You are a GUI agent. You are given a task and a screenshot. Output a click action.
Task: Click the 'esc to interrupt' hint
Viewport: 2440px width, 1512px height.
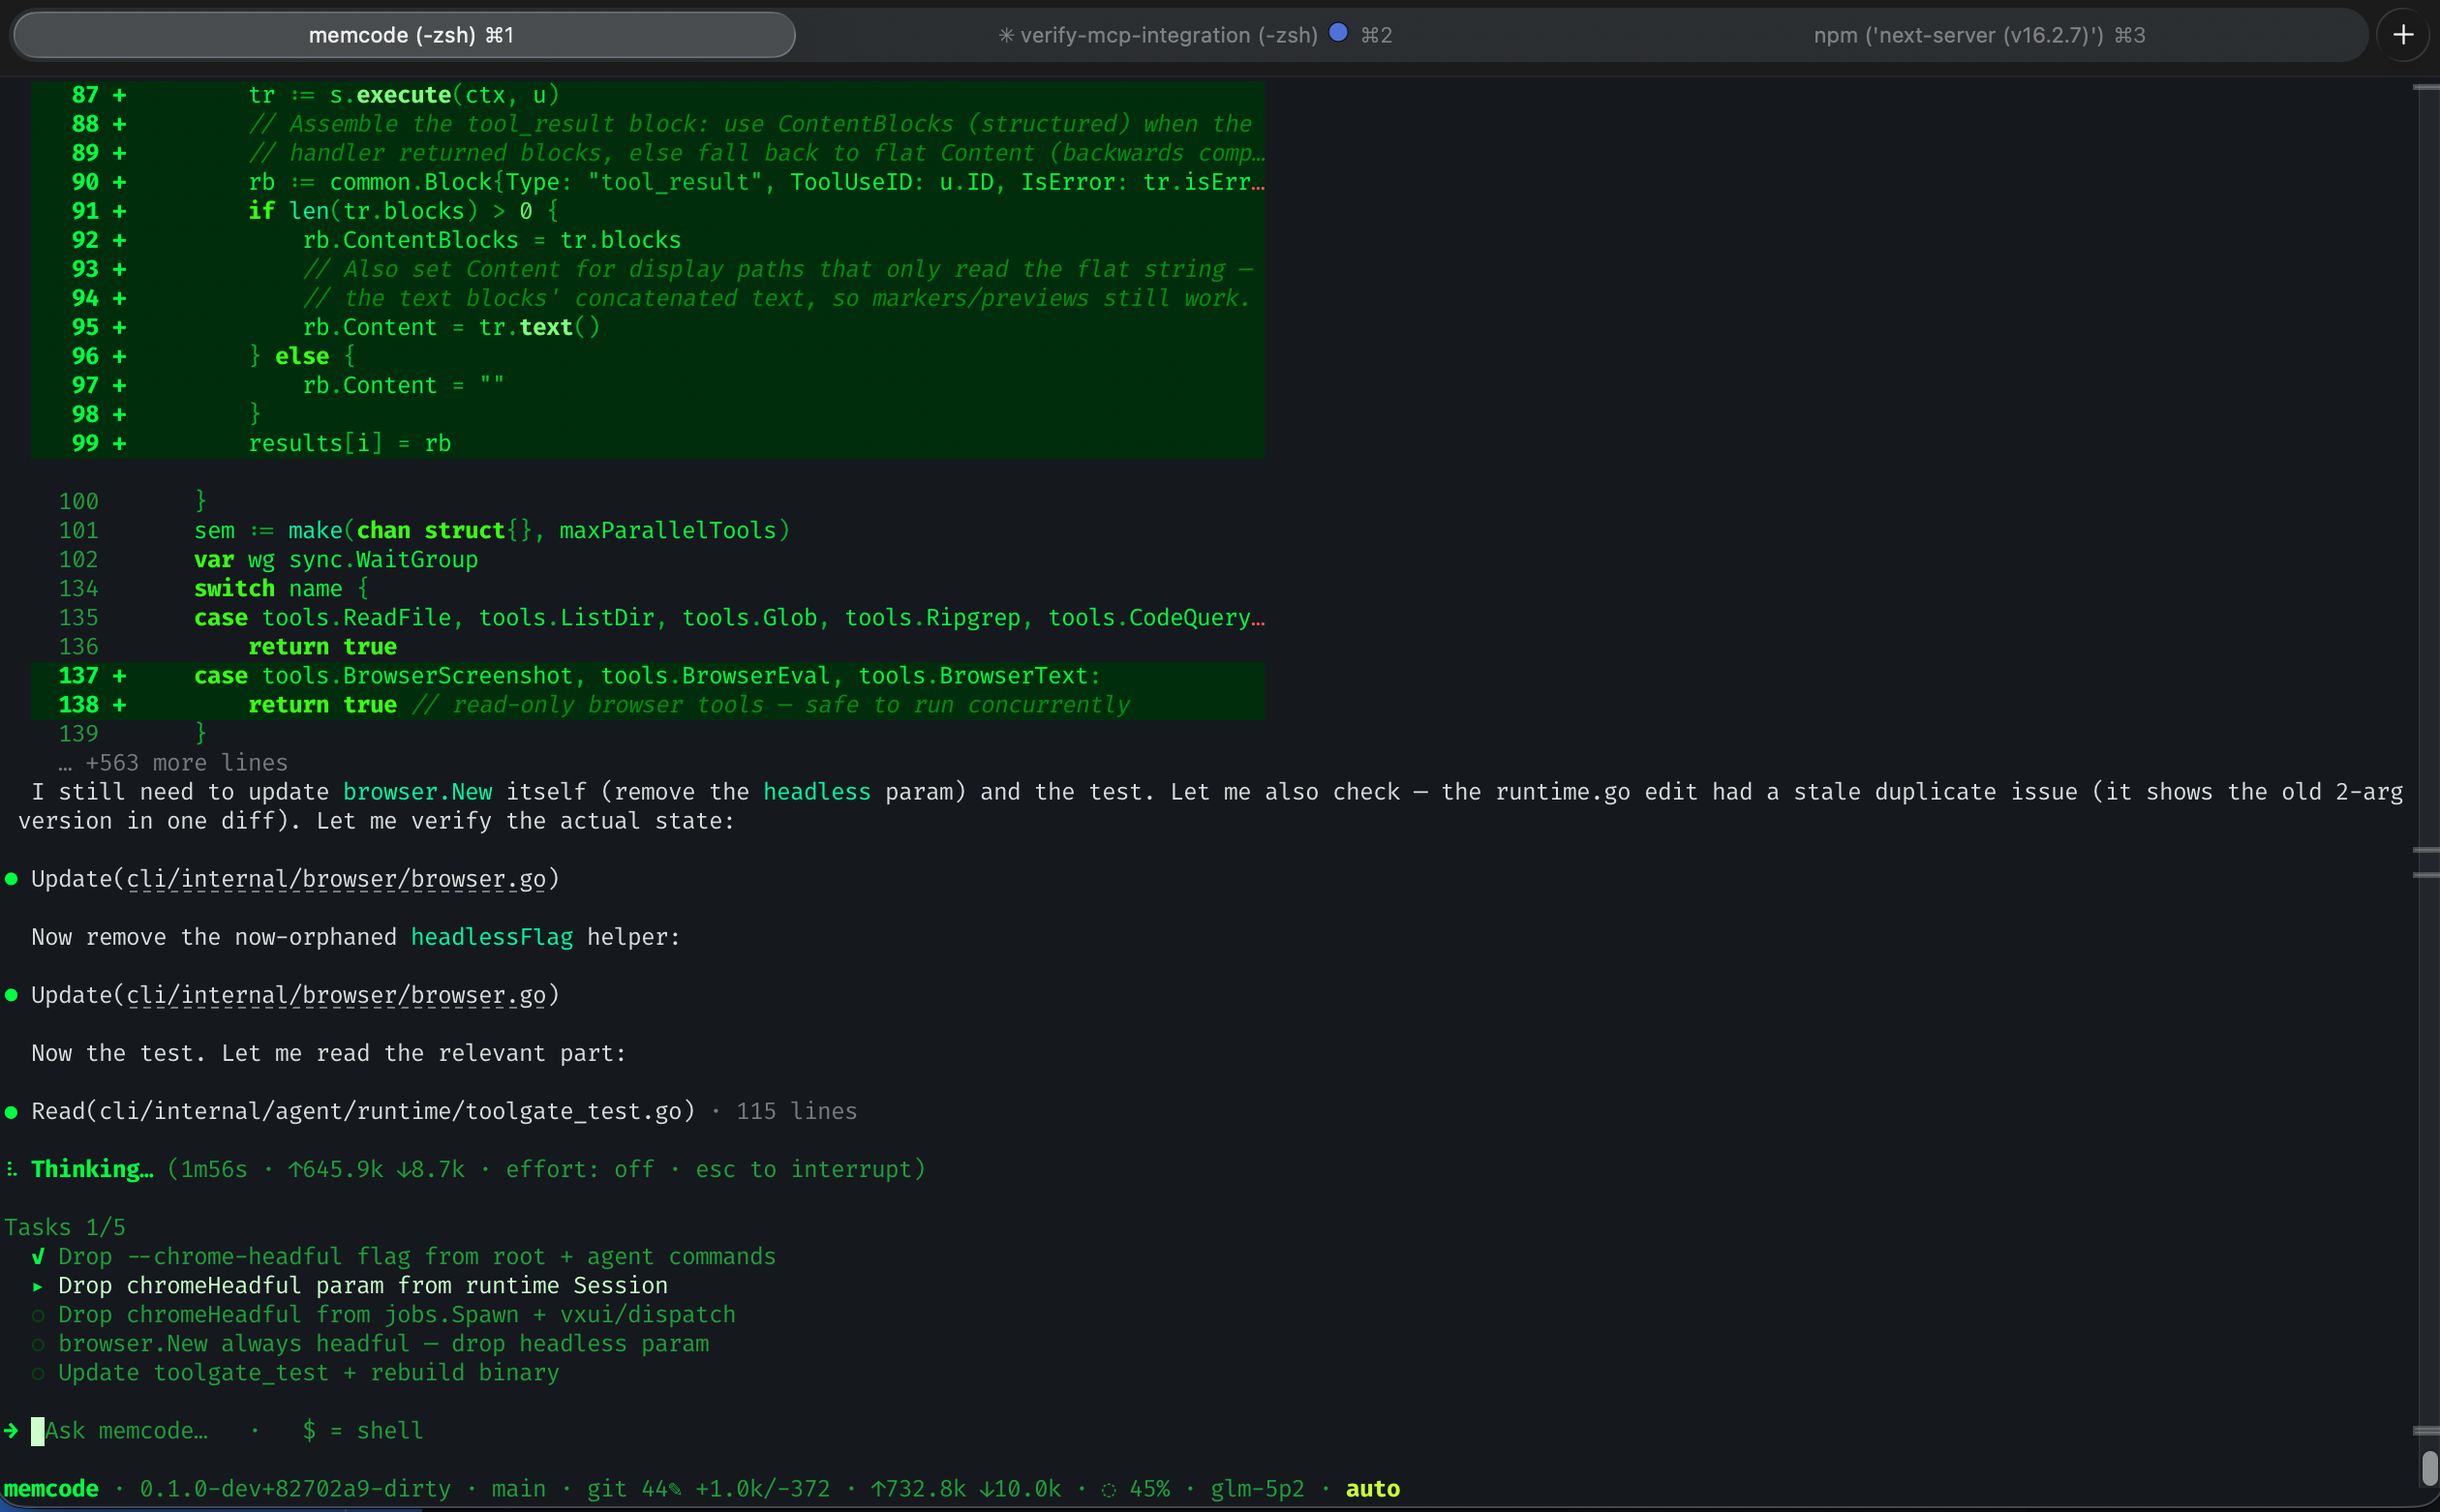click(803, 1169)
